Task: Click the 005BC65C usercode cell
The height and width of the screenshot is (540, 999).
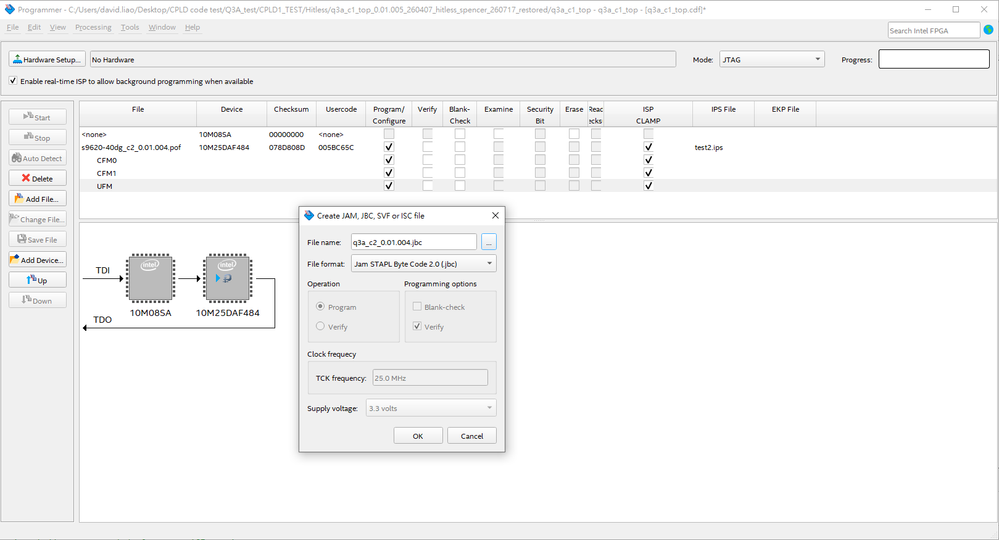Action: [x=336, y=147]
